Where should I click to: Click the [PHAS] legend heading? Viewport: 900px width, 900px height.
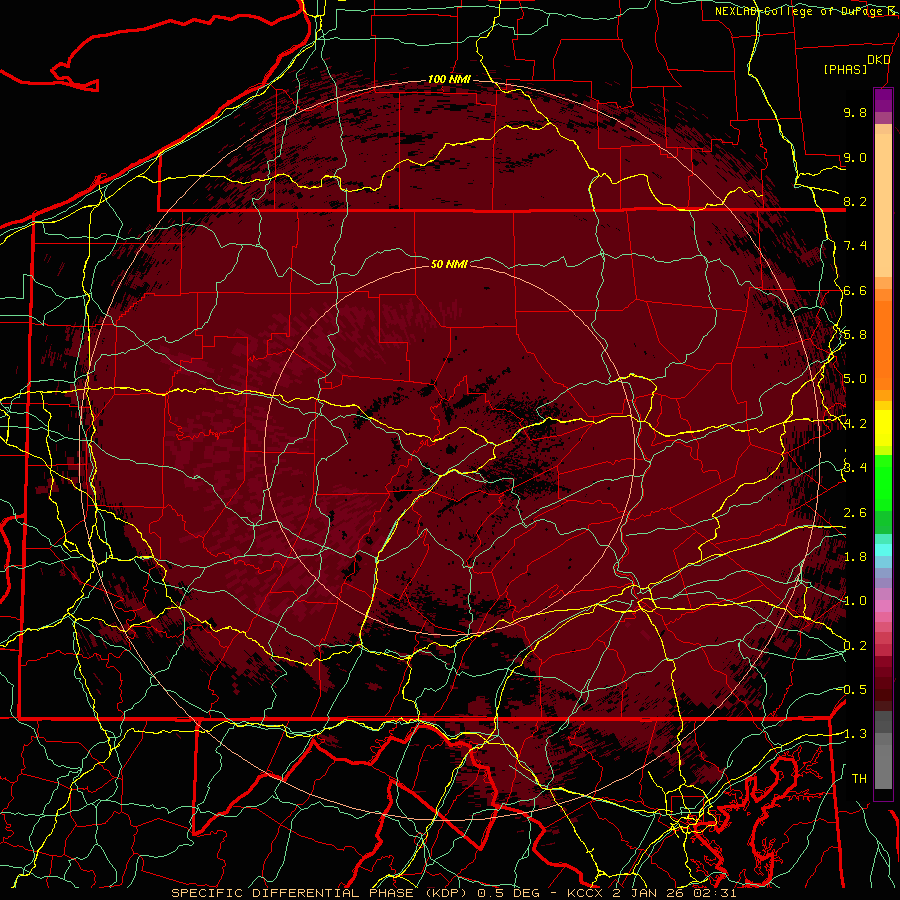[845, 69]
